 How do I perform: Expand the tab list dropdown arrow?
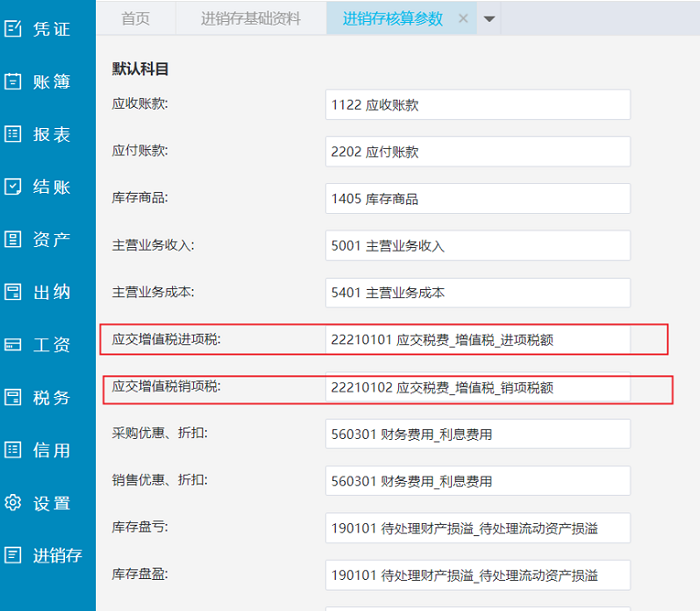[489, 18]
